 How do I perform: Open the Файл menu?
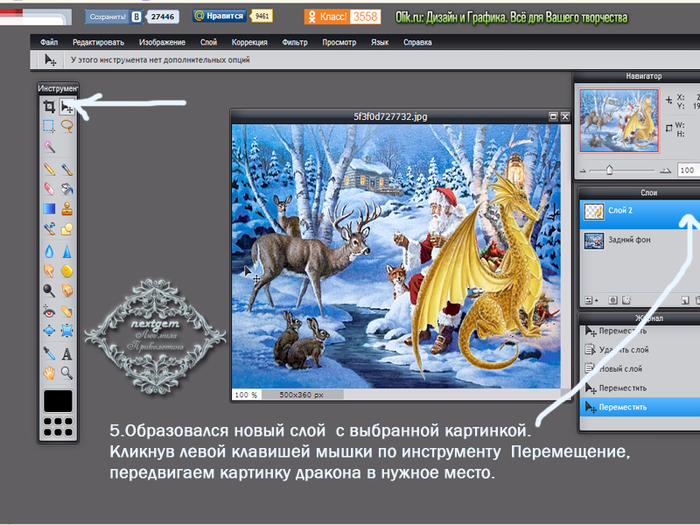(49, 42)
